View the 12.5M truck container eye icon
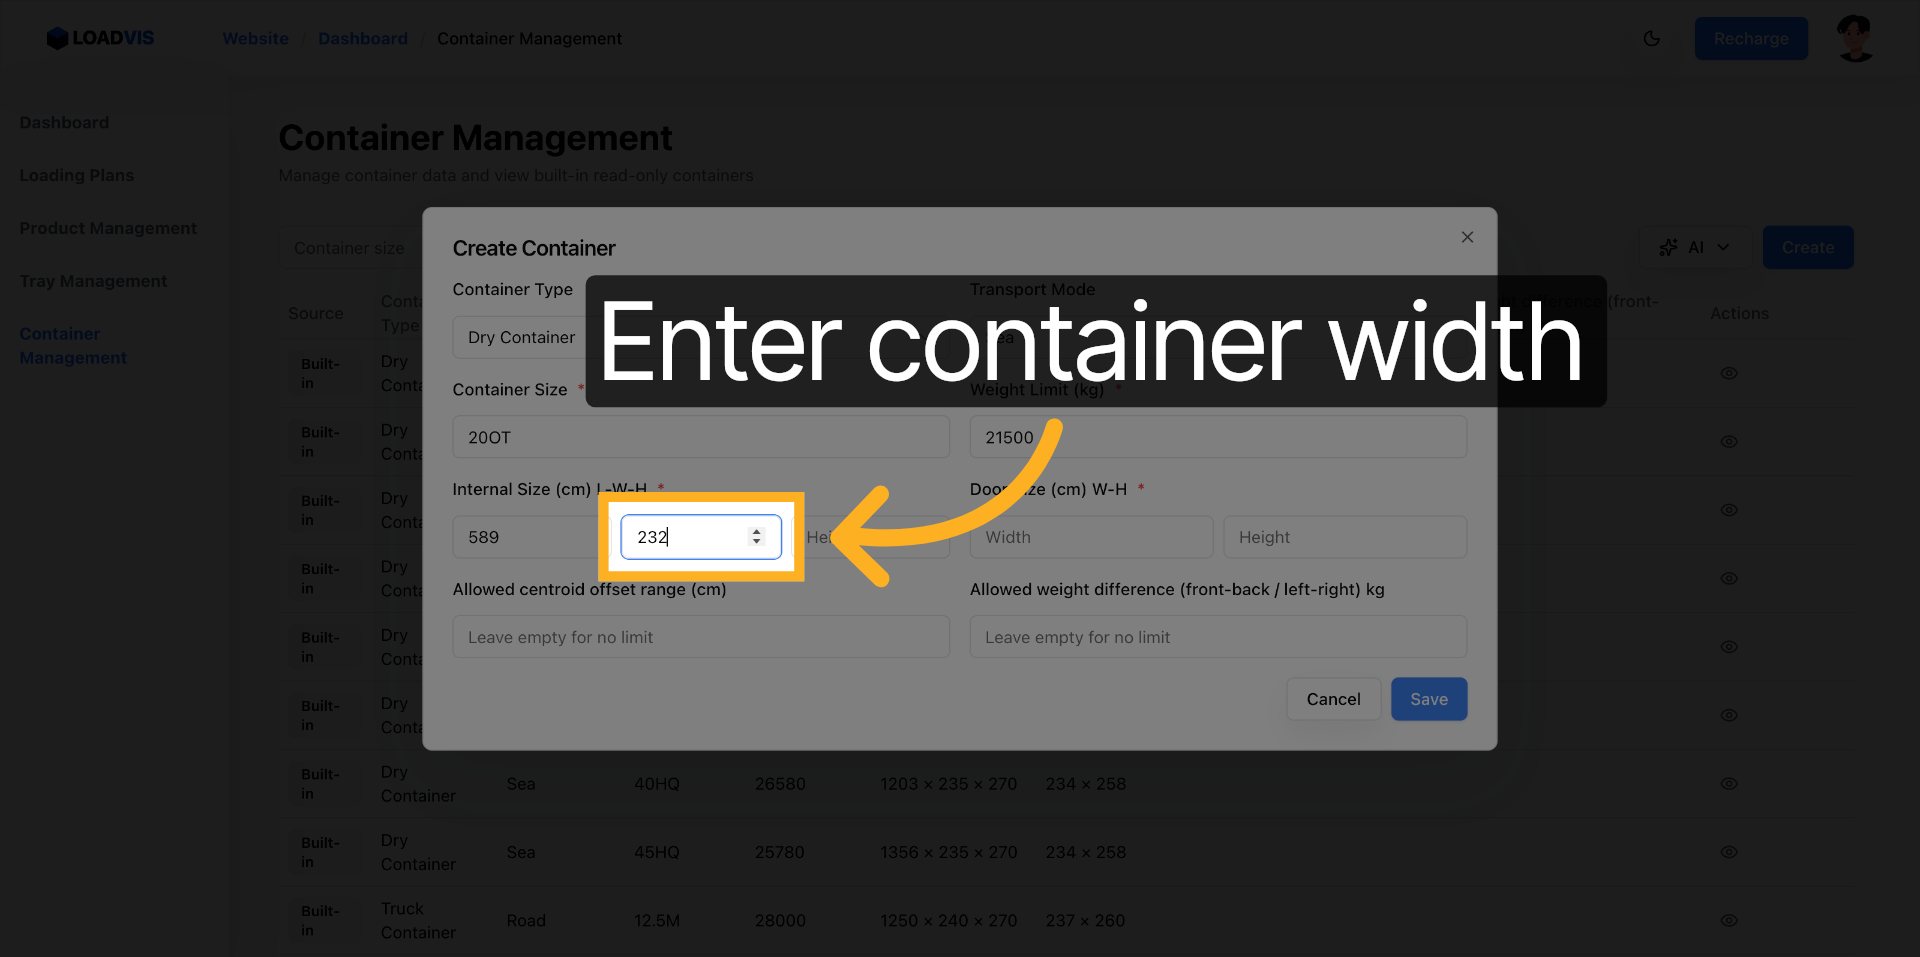Image resolution: width=1920 pixels, height=957 pixels. tap(1728, 920)
